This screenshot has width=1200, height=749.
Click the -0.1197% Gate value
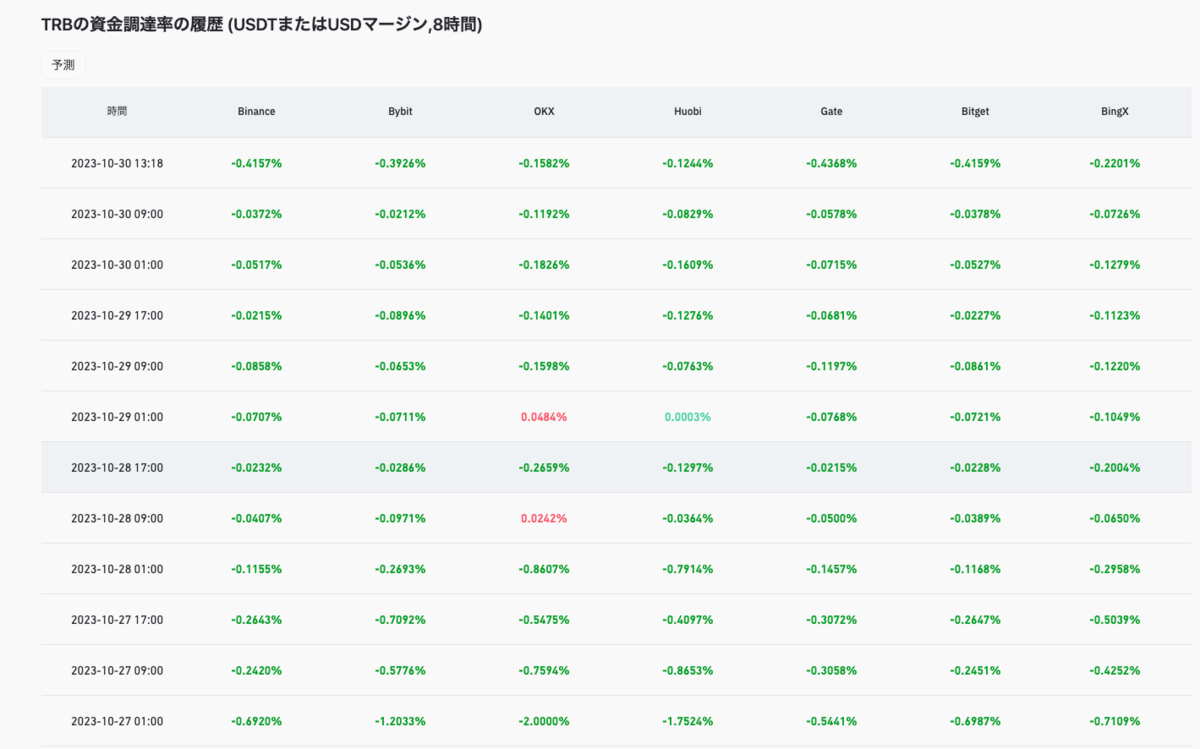tap(831, 366)
